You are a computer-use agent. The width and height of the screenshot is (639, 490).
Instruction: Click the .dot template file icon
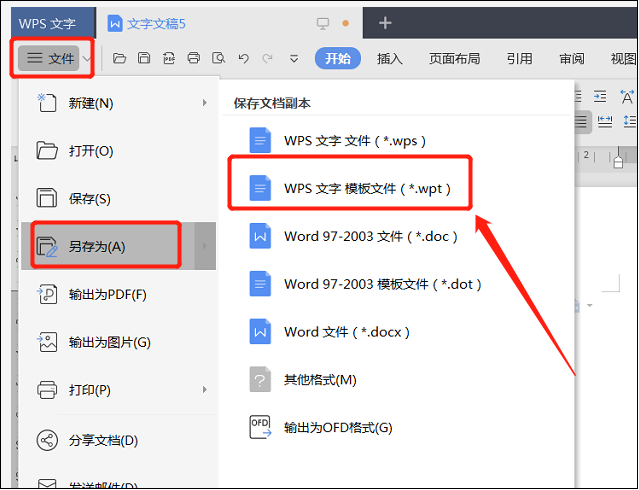click(x=260, y=284)
